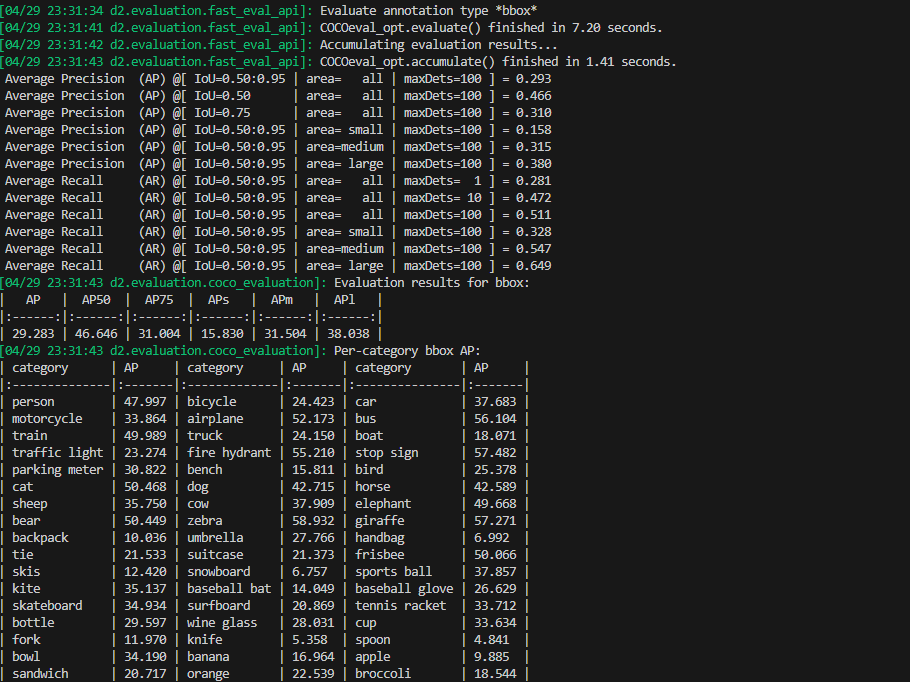This screenshot has height=682, width=910.
Task: Click the 'tie' category cell
Action: tap(23, 555)
